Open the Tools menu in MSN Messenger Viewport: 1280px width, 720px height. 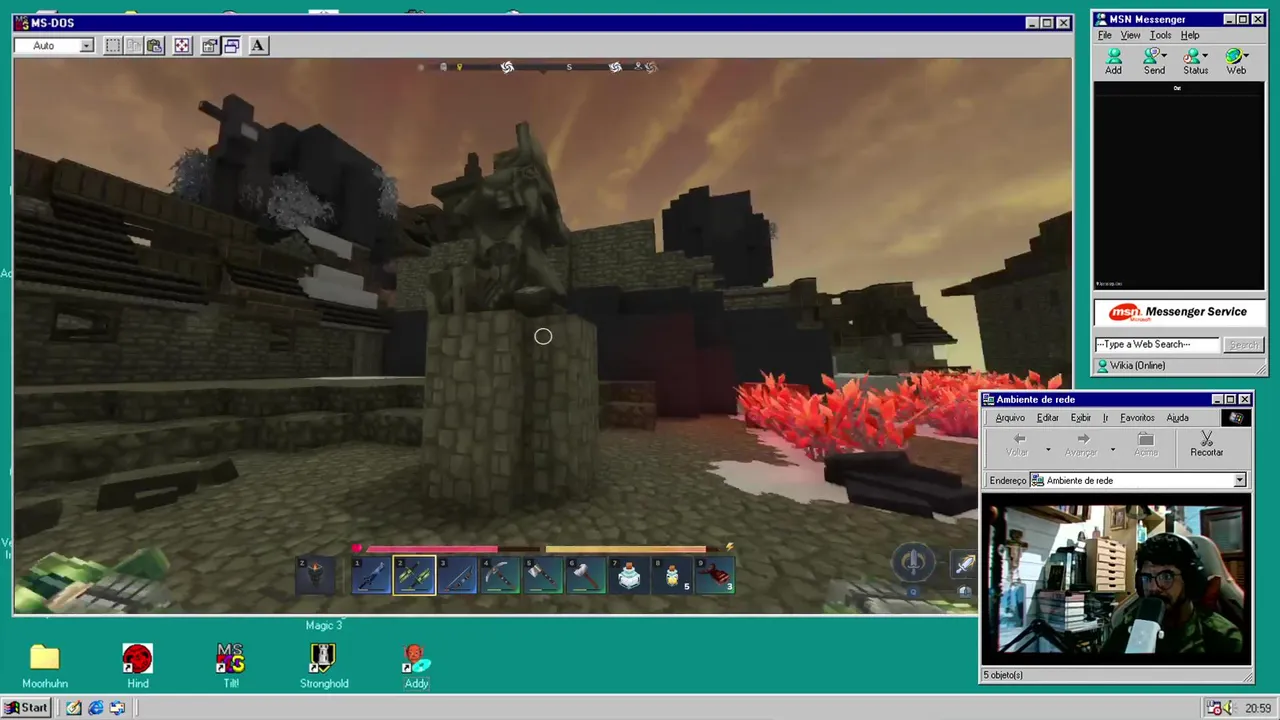(x=1160, y=35)
